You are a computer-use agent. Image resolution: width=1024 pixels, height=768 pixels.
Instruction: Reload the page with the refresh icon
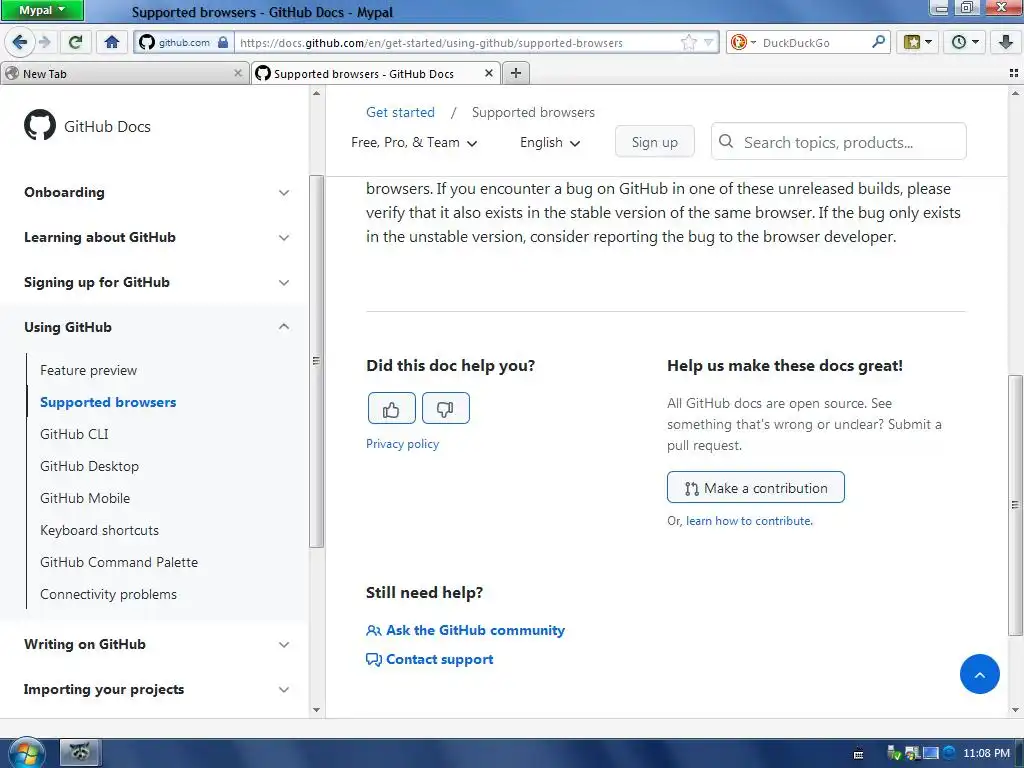75,42
